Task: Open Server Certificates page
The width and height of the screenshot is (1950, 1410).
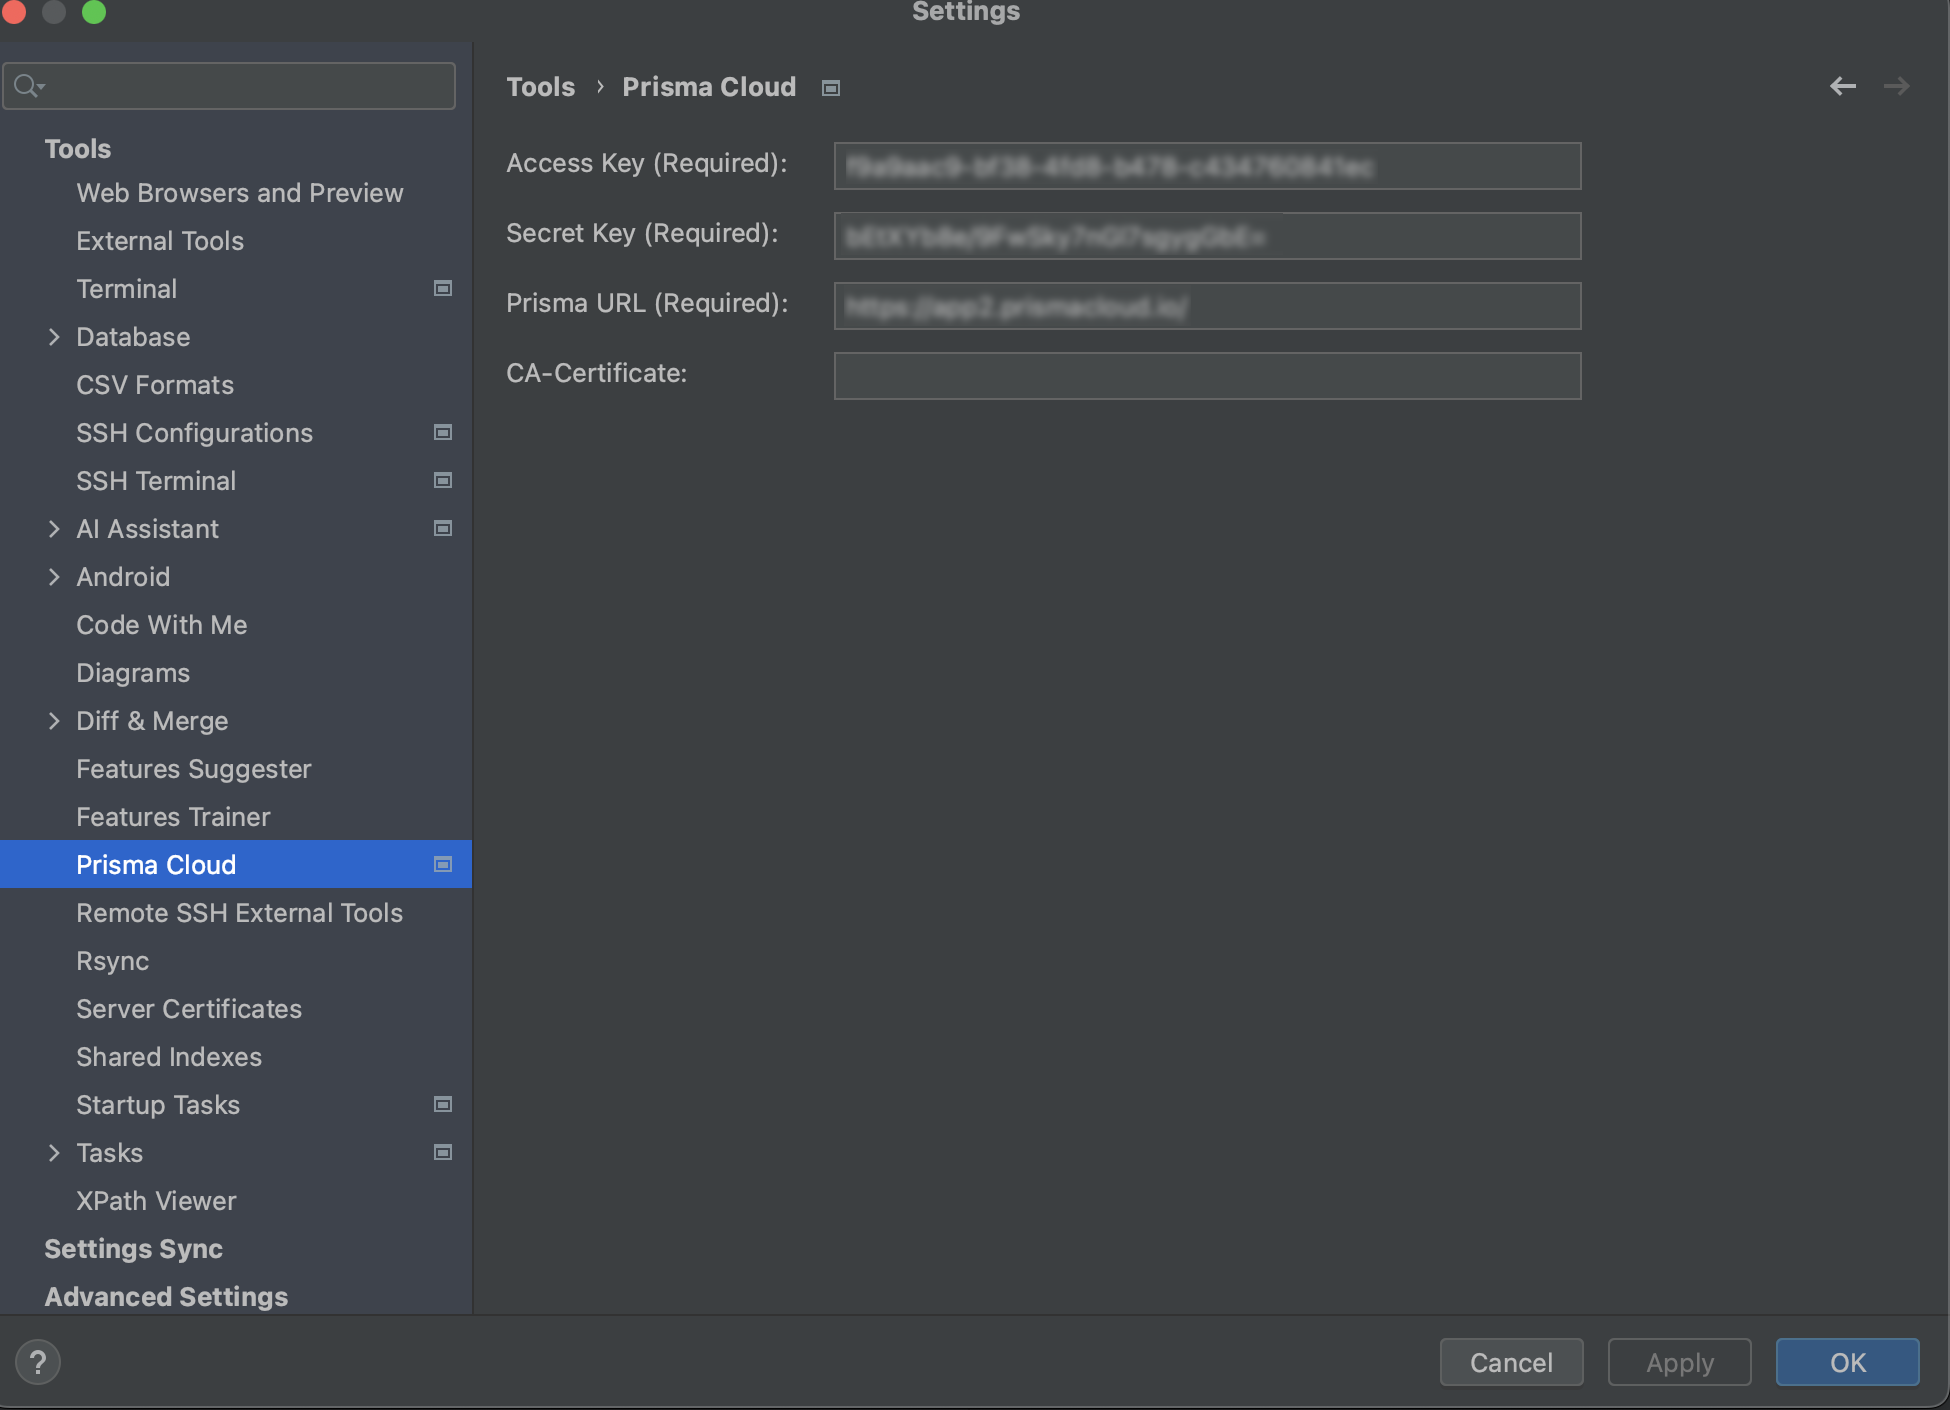Action: (x=189, y=1009)
